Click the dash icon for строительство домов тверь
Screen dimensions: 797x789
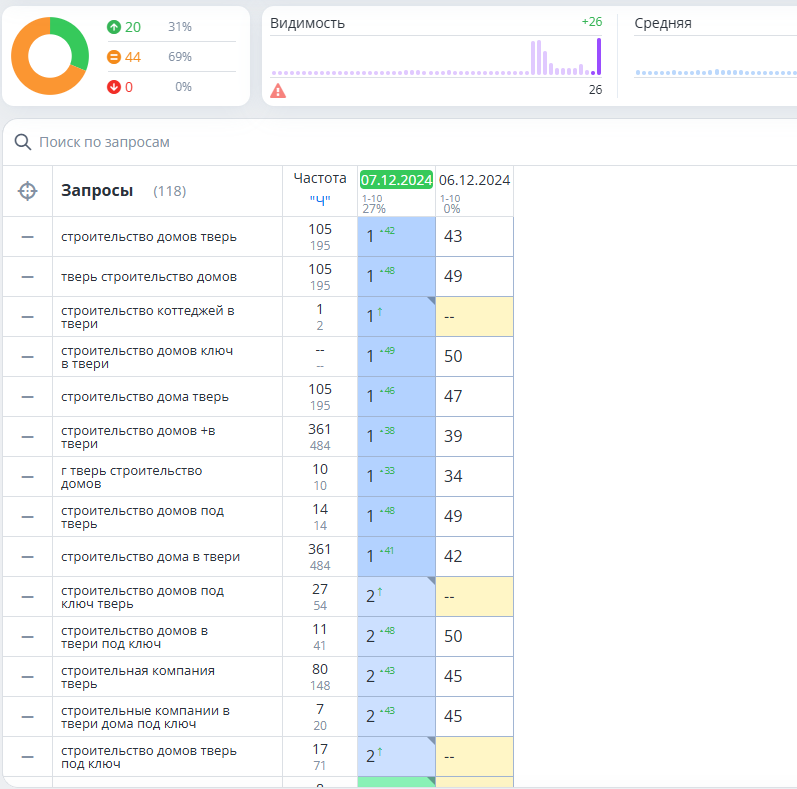pos(27,237)
